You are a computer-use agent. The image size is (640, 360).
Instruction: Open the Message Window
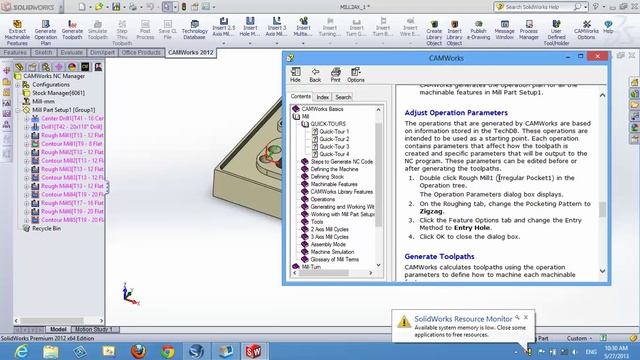tap(504, 30)
